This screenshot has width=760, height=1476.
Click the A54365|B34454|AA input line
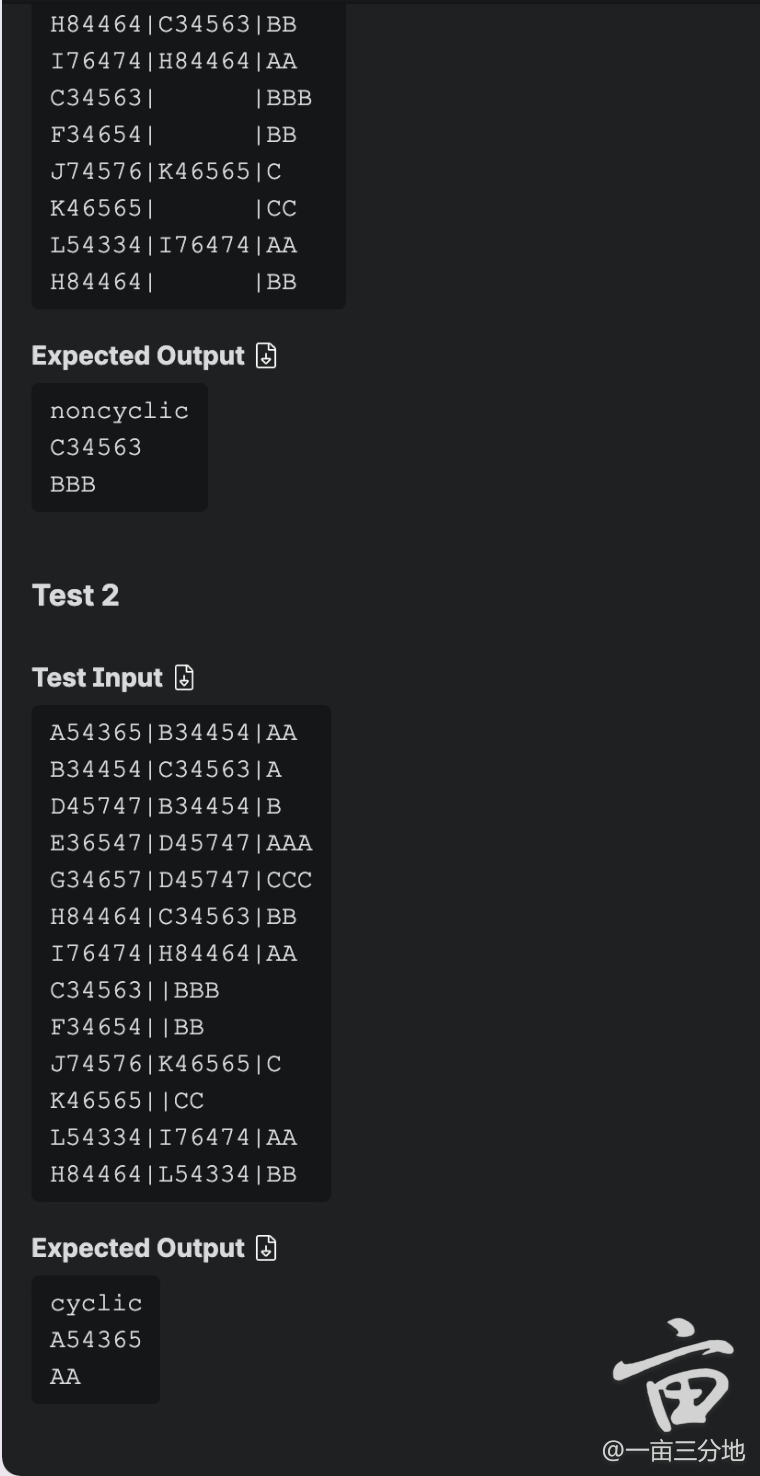coord(174,733)
